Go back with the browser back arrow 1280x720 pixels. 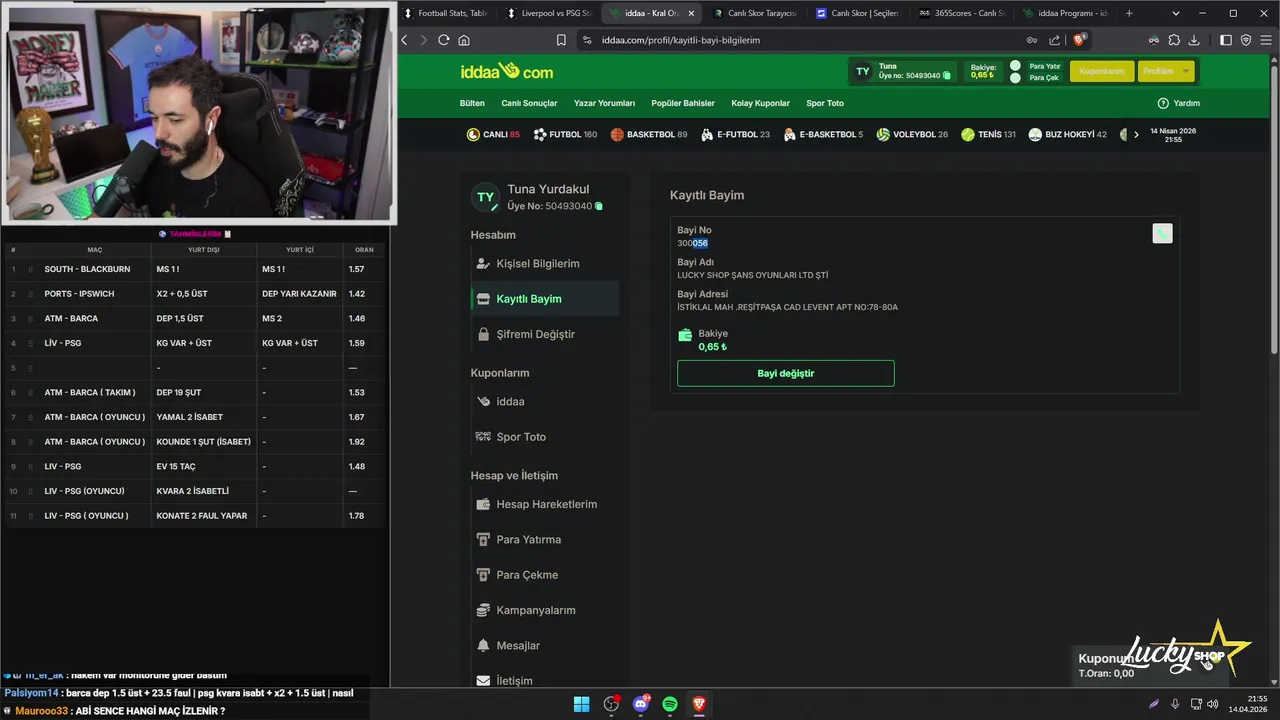pyautogui.click(x=404, y=40)
